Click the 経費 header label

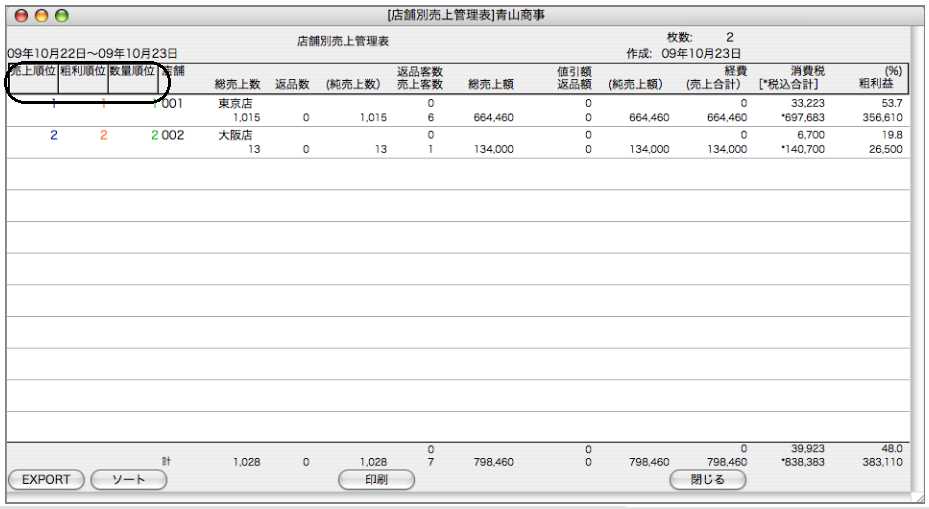[x=736, y=71]
